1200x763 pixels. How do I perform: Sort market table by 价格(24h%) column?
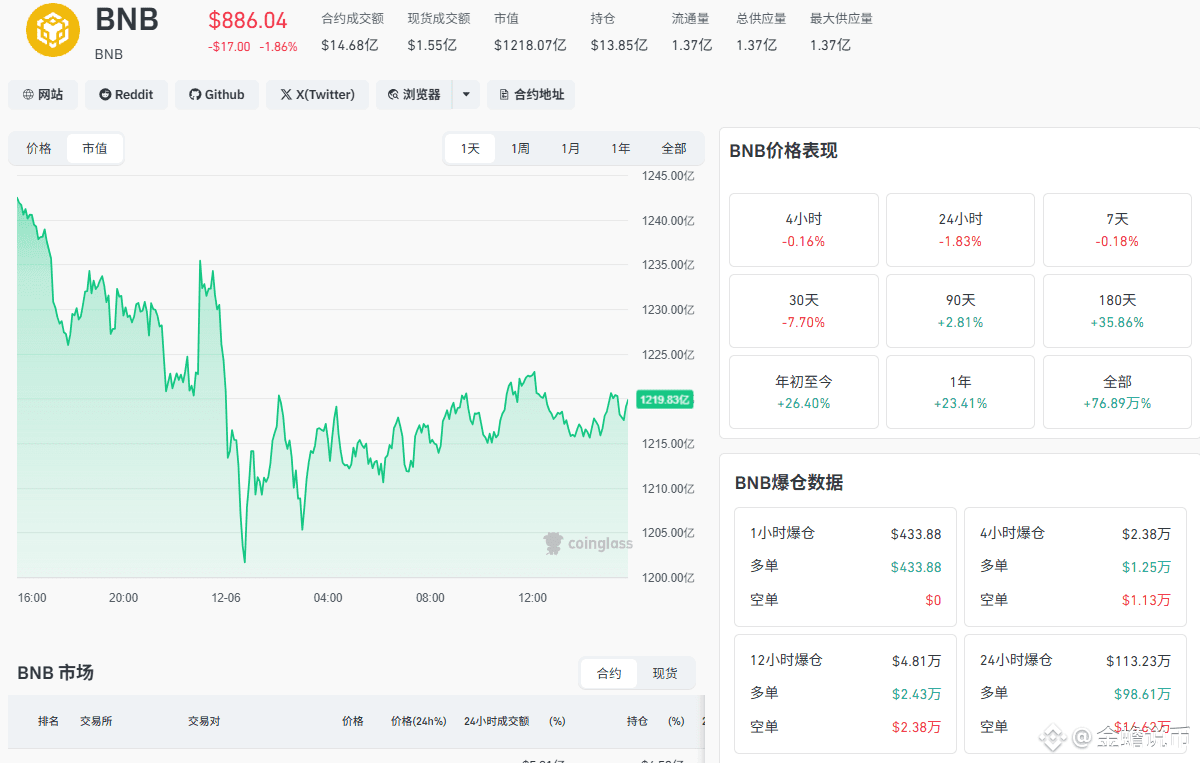point(418,721)
